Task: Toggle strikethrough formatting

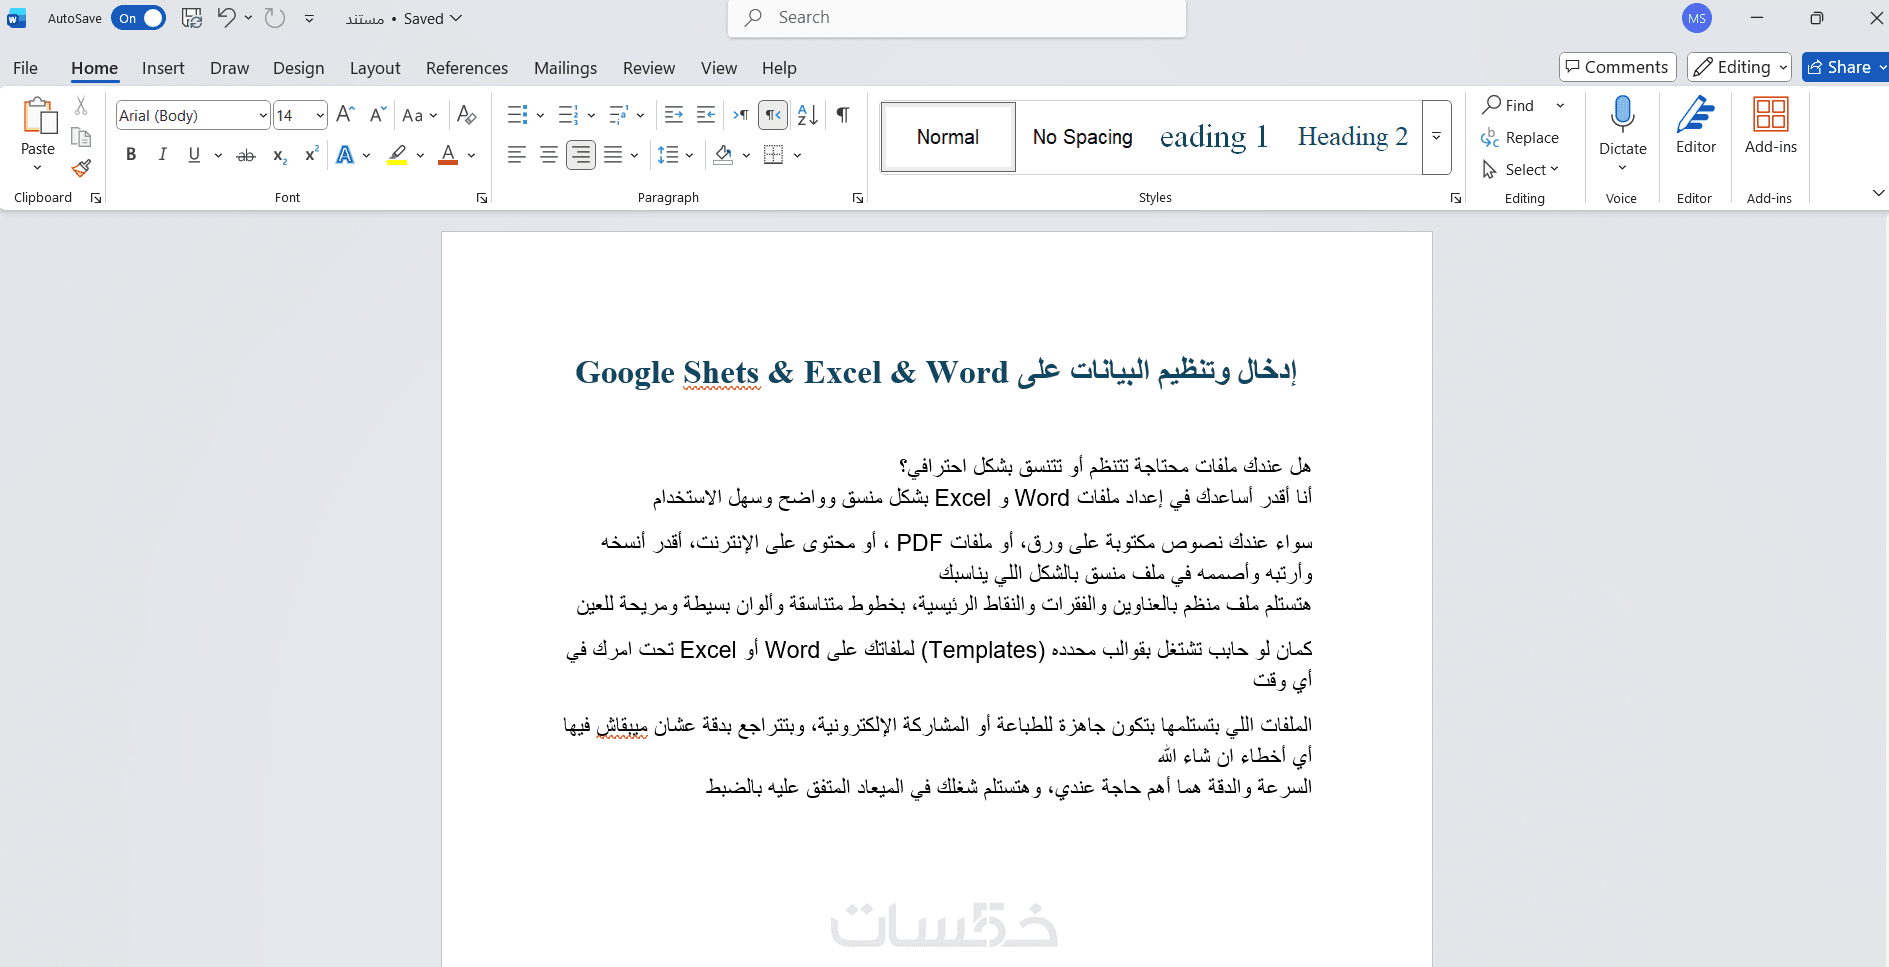Action: pyautogui.click(x=246, y=155)
